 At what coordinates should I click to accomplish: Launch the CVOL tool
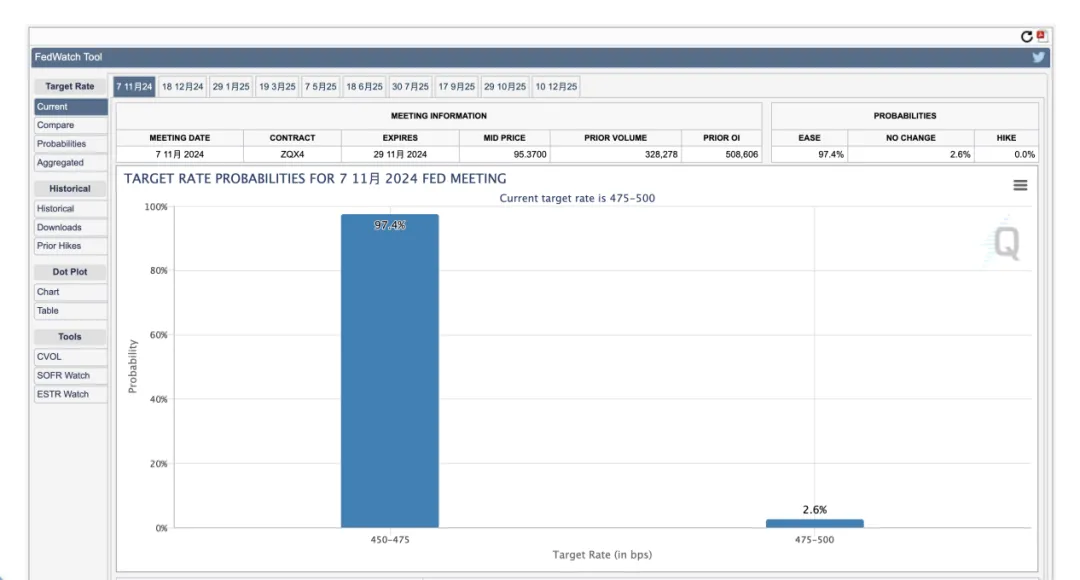click(x=71, y=357)
